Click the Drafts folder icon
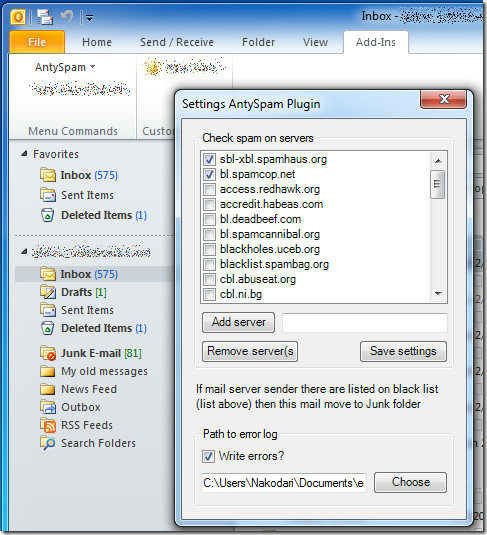The width and height of the screenshot is (487, 535). coord(48,292)
